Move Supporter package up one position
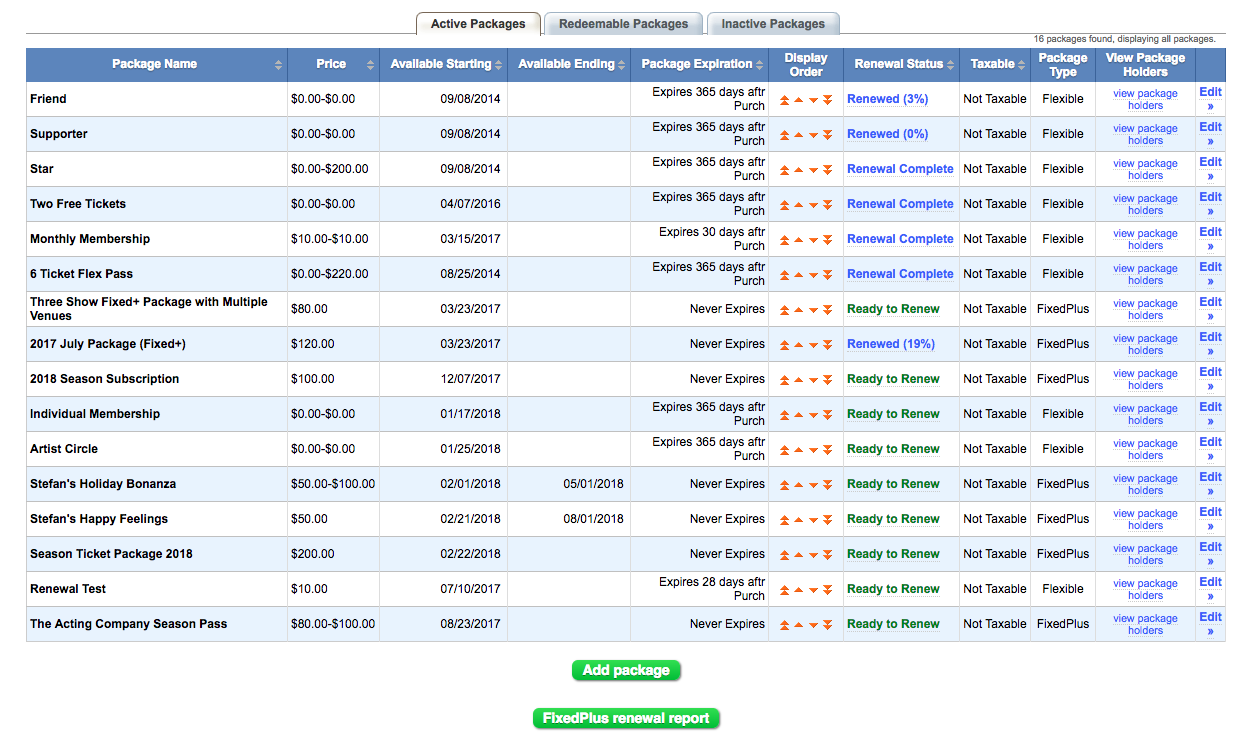This screenshot has width=1256, height=744. pyautogui.click(x=798, y=134)
